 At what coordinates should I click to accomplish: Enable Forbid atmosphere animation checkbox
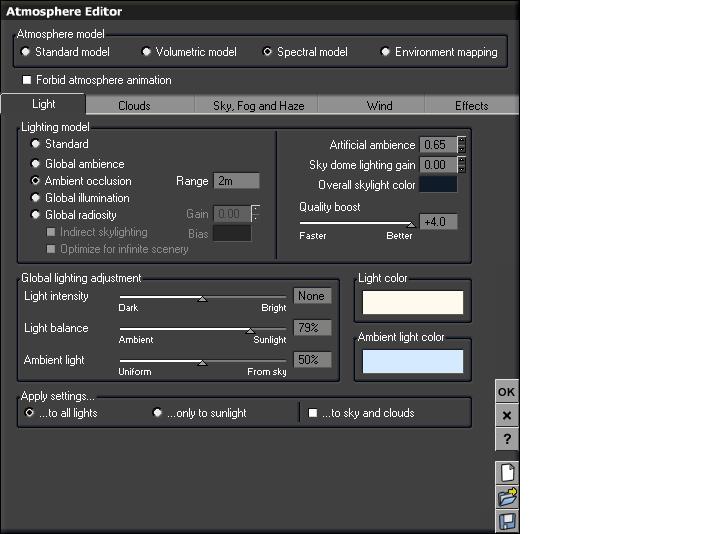27,80
